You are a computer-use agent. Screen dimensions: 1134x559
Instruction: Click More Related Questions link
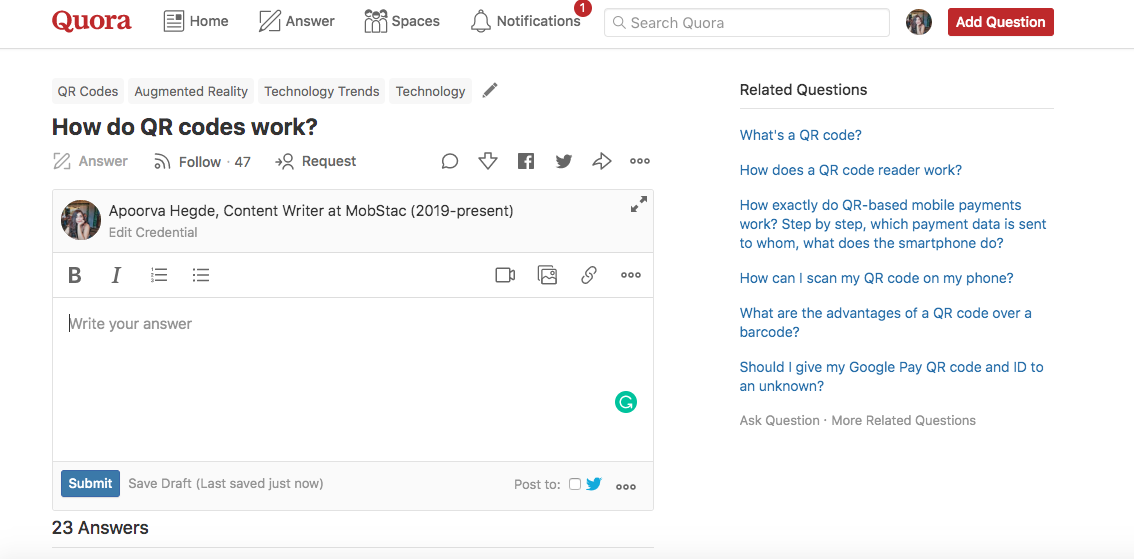click(x=903, y=420)
